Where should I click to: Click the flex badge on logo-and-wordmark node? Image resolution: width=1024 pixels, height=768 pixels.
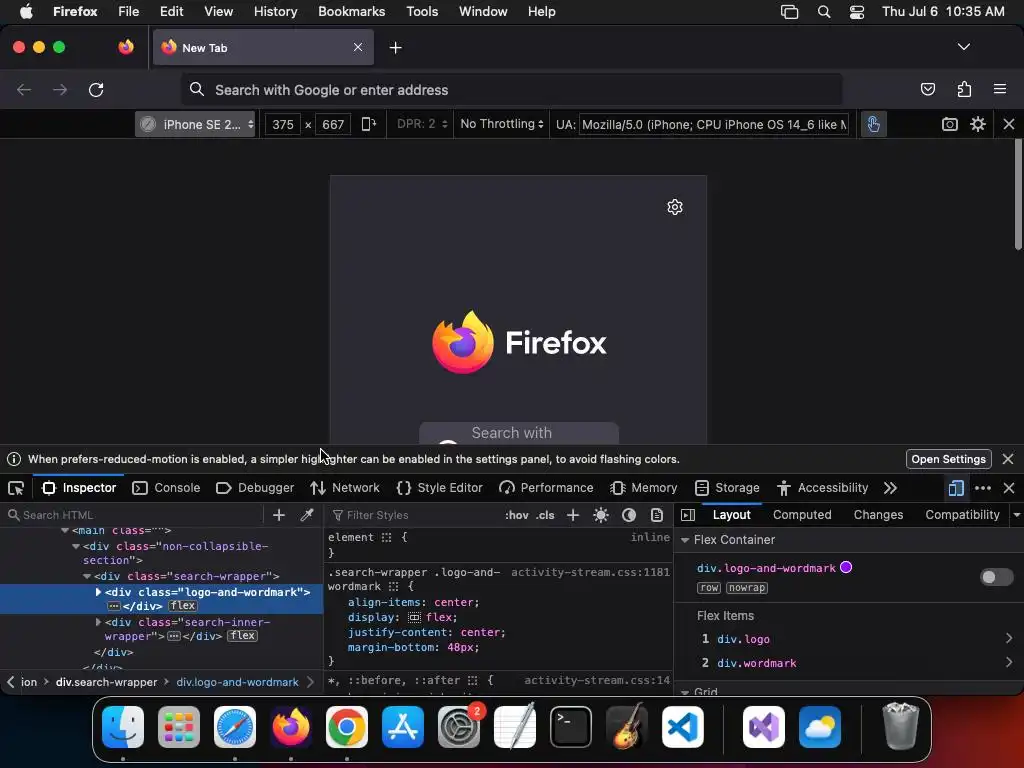(183, 606)
